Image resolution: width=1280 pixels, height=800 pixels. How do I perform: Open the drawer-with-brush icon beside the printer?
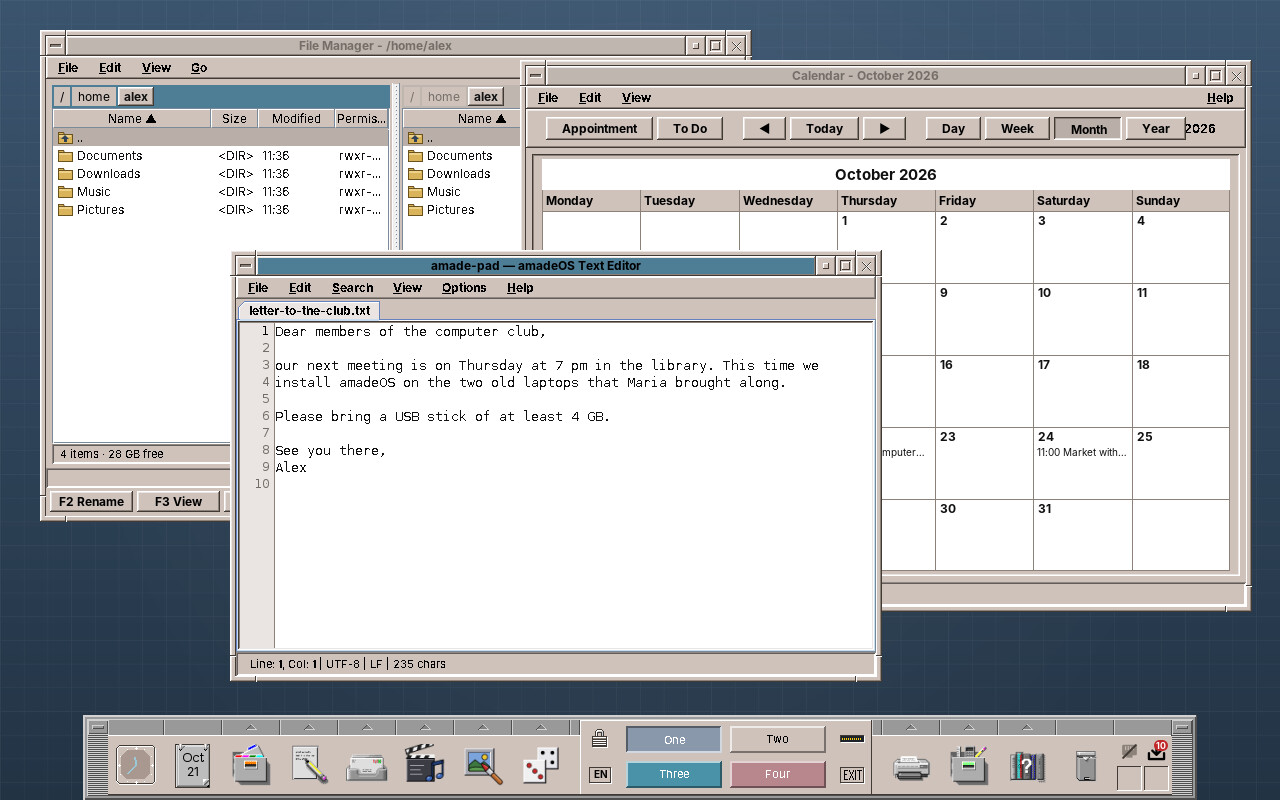(x=968, y=765)
